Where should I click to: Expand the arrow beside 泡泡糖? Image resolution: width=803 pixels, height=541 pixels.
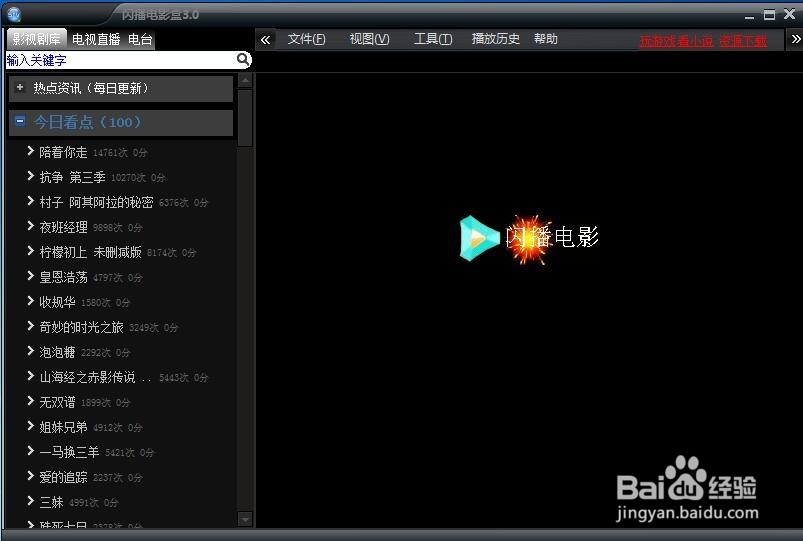point(31,351)
